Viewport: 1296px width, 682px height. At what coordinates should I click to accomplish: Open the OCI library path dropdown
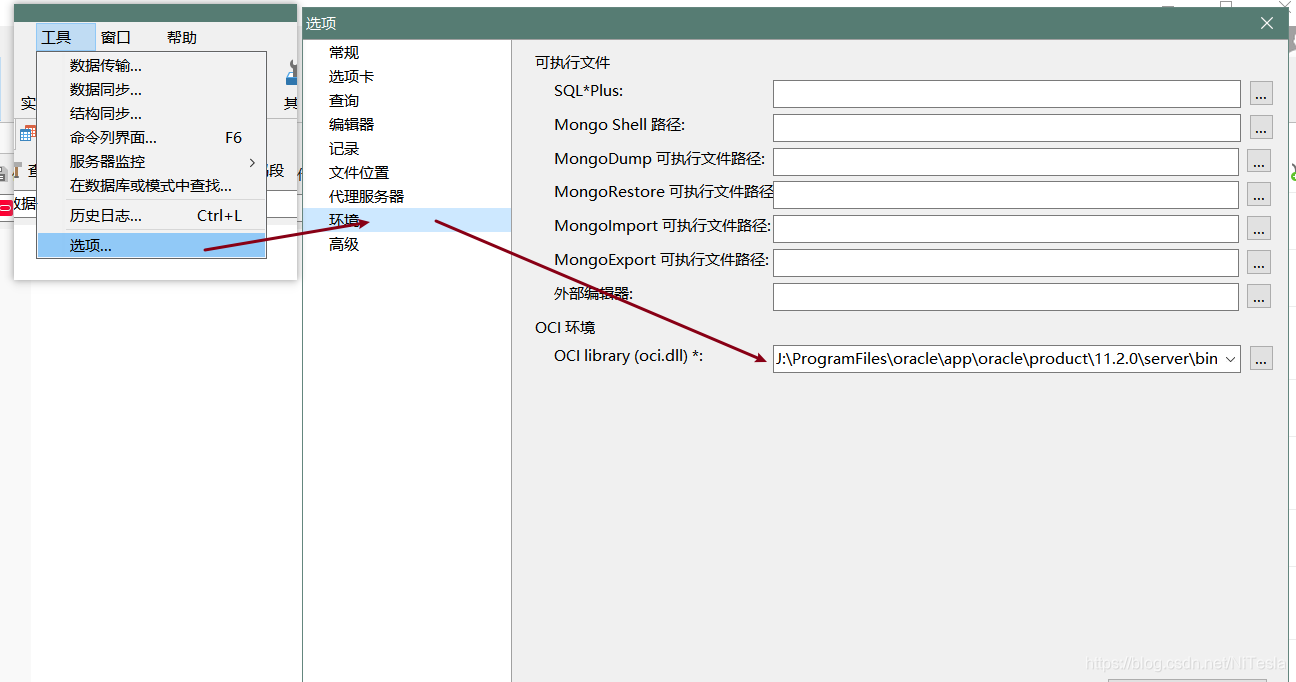pyautogui.click(x=1230, y=358)
